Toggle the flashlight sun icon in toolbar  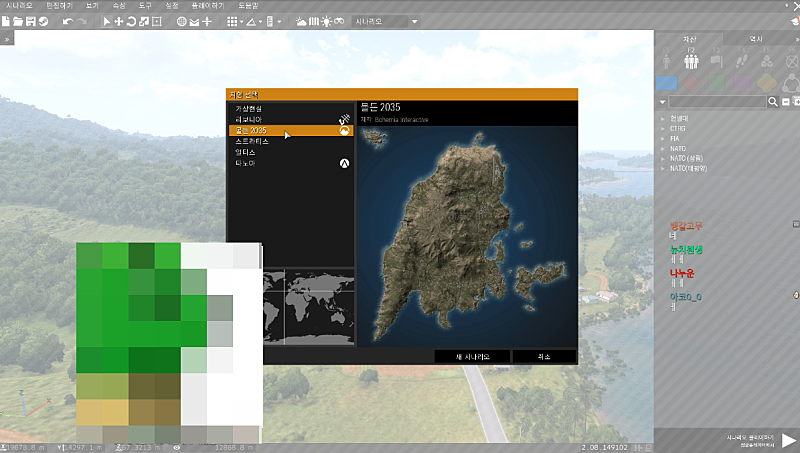[x=326, y=21]
